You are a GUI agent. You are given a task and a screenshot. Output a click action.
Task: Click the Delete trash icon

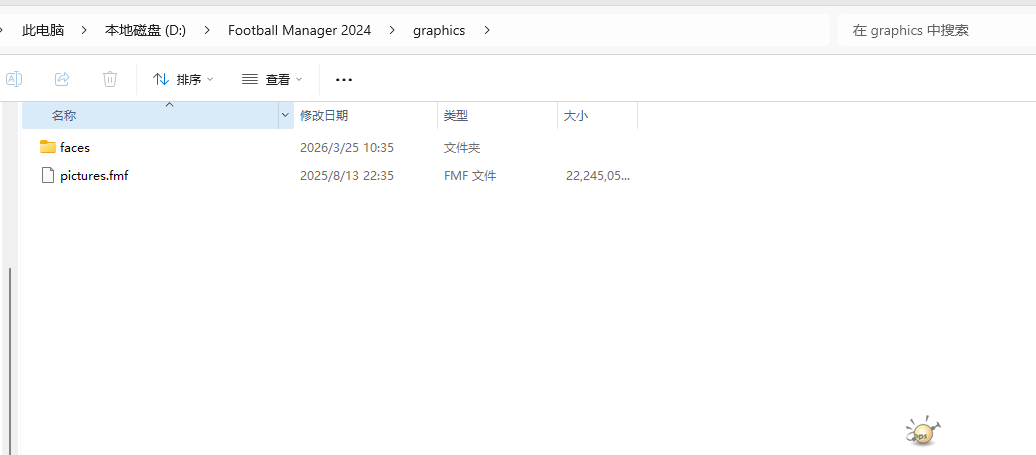[110, 79]
